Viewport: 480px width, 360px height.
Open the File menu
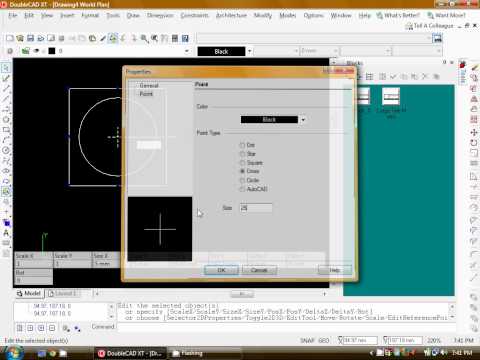click(12, 15)
